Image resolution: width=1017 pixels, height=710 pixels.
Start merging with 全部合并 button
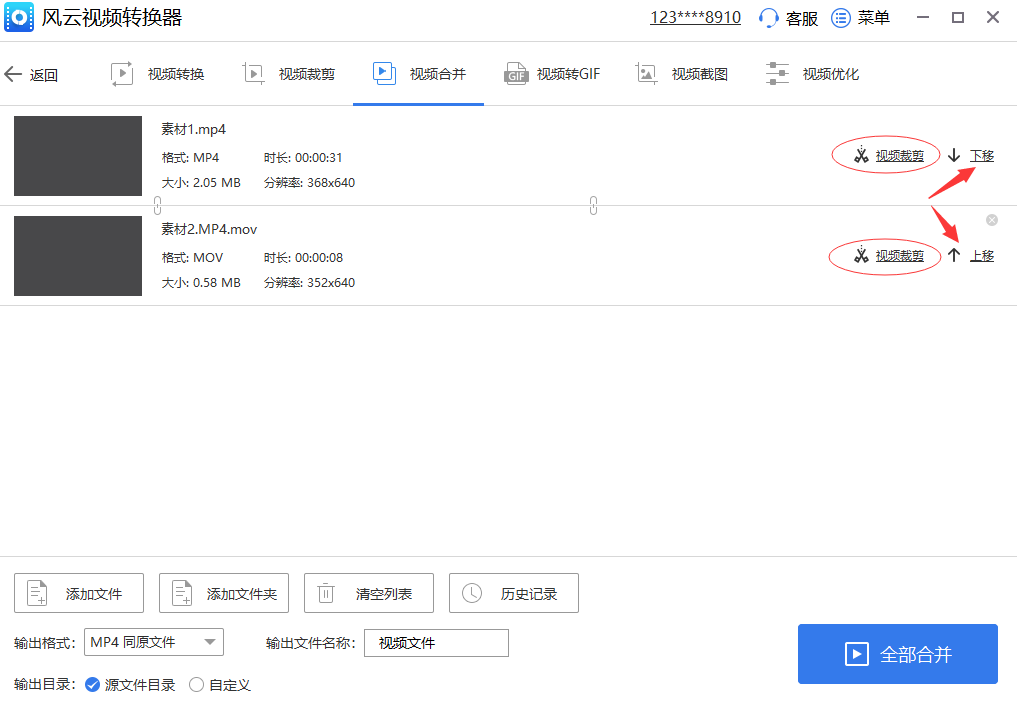898,654
